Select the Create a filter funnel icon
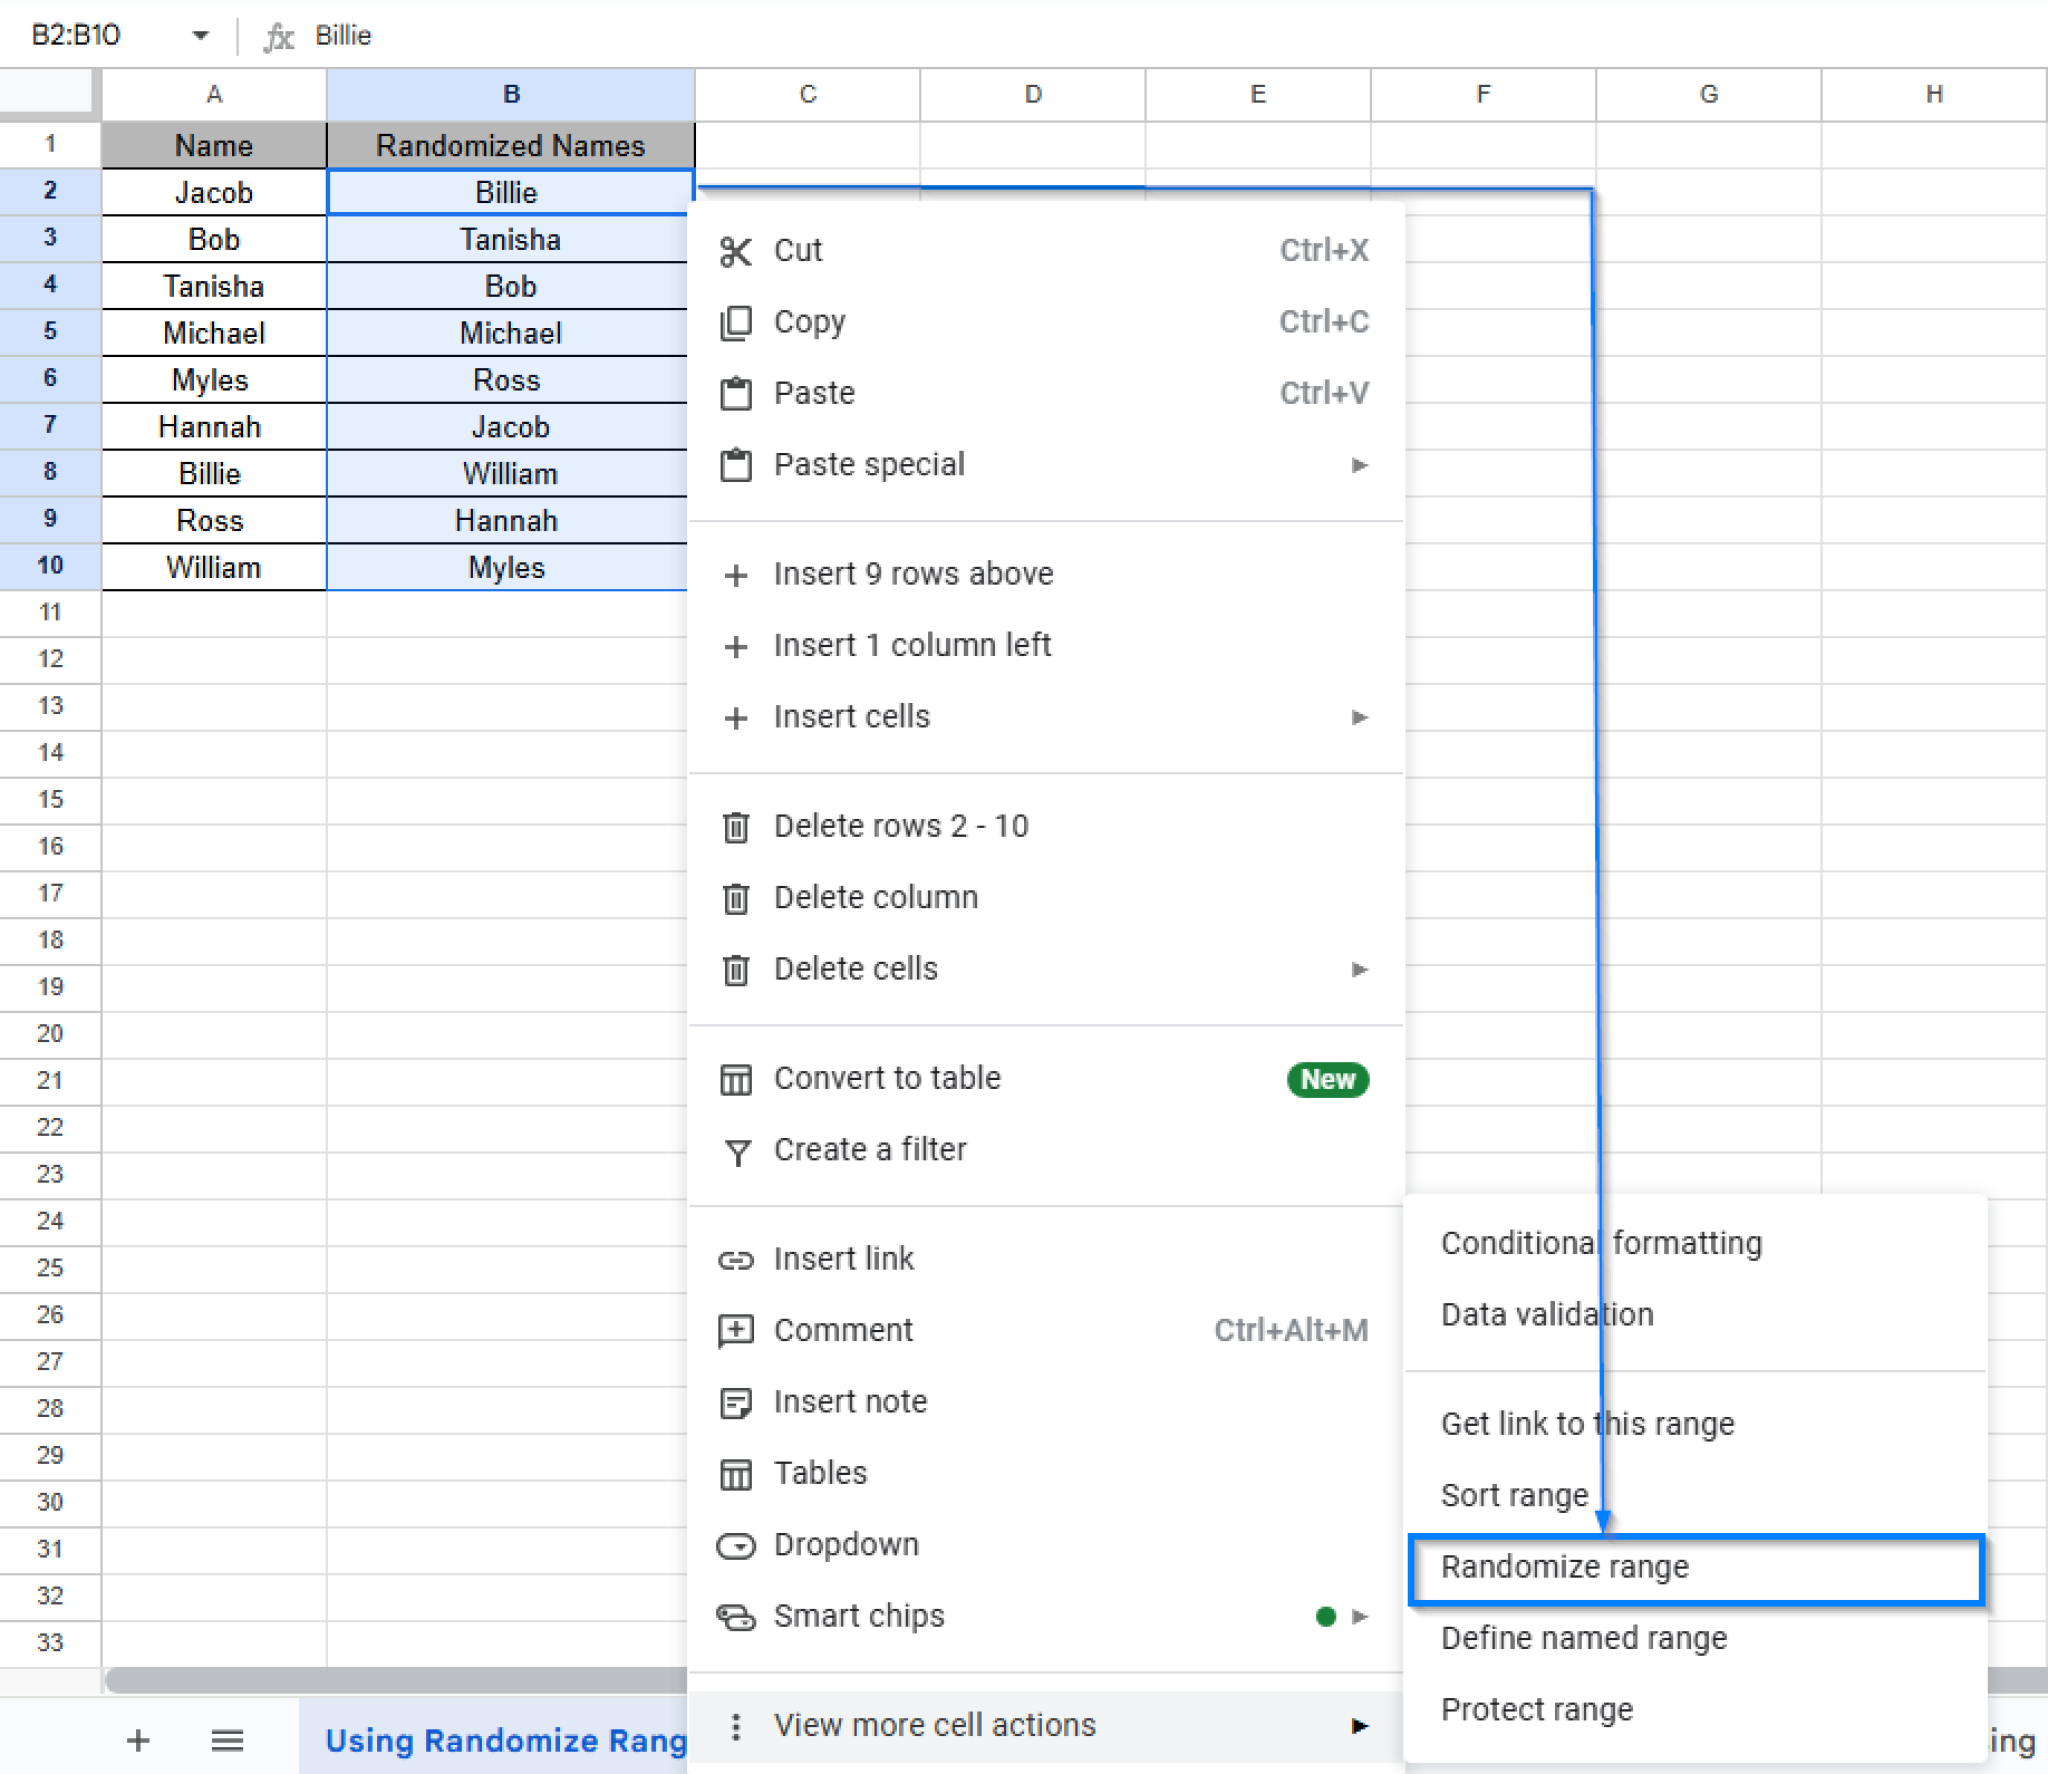This screenshot has width=2048, height=1774. [x=737, y=1152]
